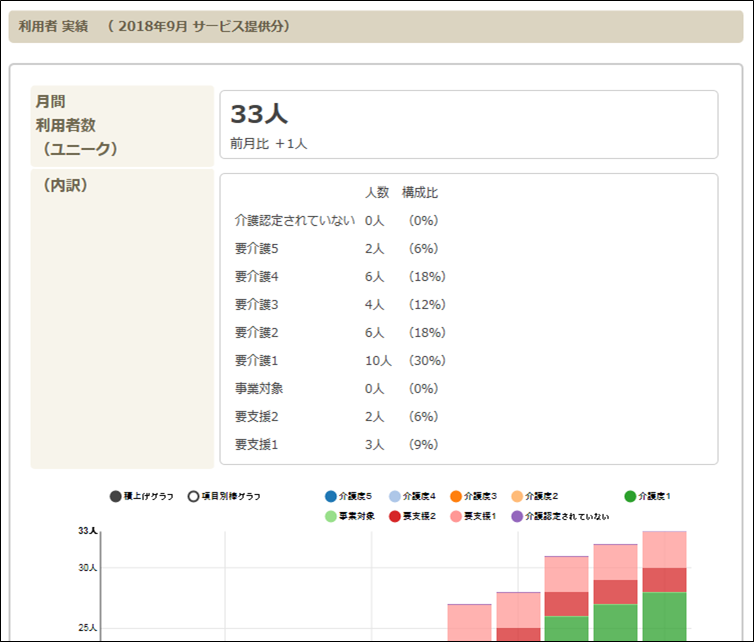
Task: Click the (内訳) label
Action: tap(65, 185)
